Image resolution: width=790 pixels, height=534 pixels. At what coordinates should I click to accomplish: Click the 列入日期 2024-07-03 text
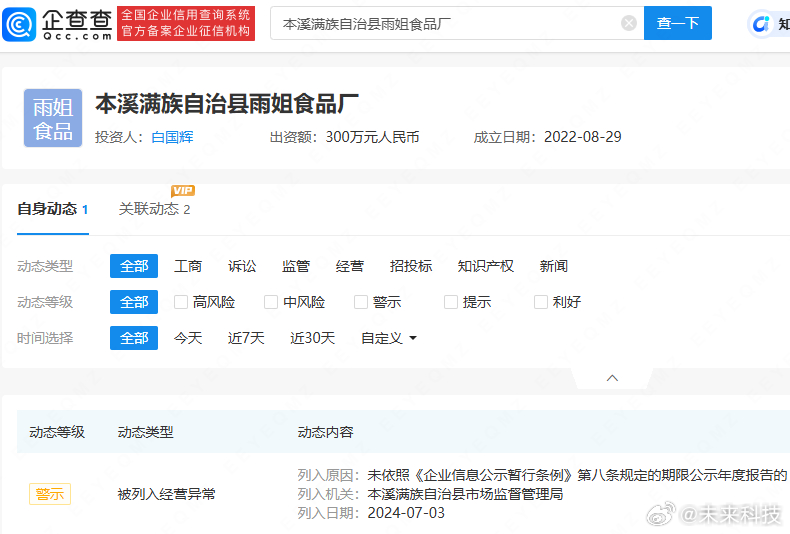[371, 513]
